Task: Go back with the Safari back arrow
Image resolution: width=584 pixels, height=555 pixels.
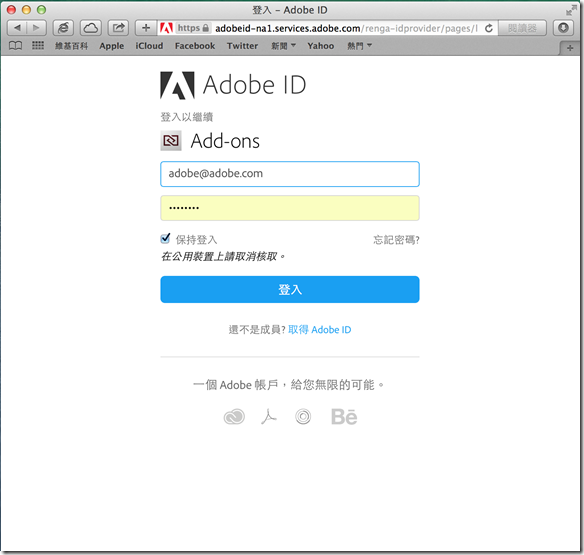Action: (17, 28)
